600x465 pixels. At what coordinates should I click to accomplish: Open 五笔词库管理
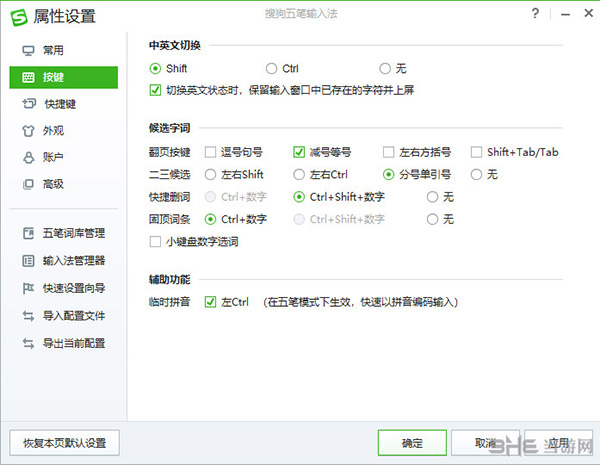tap(64, 233)
